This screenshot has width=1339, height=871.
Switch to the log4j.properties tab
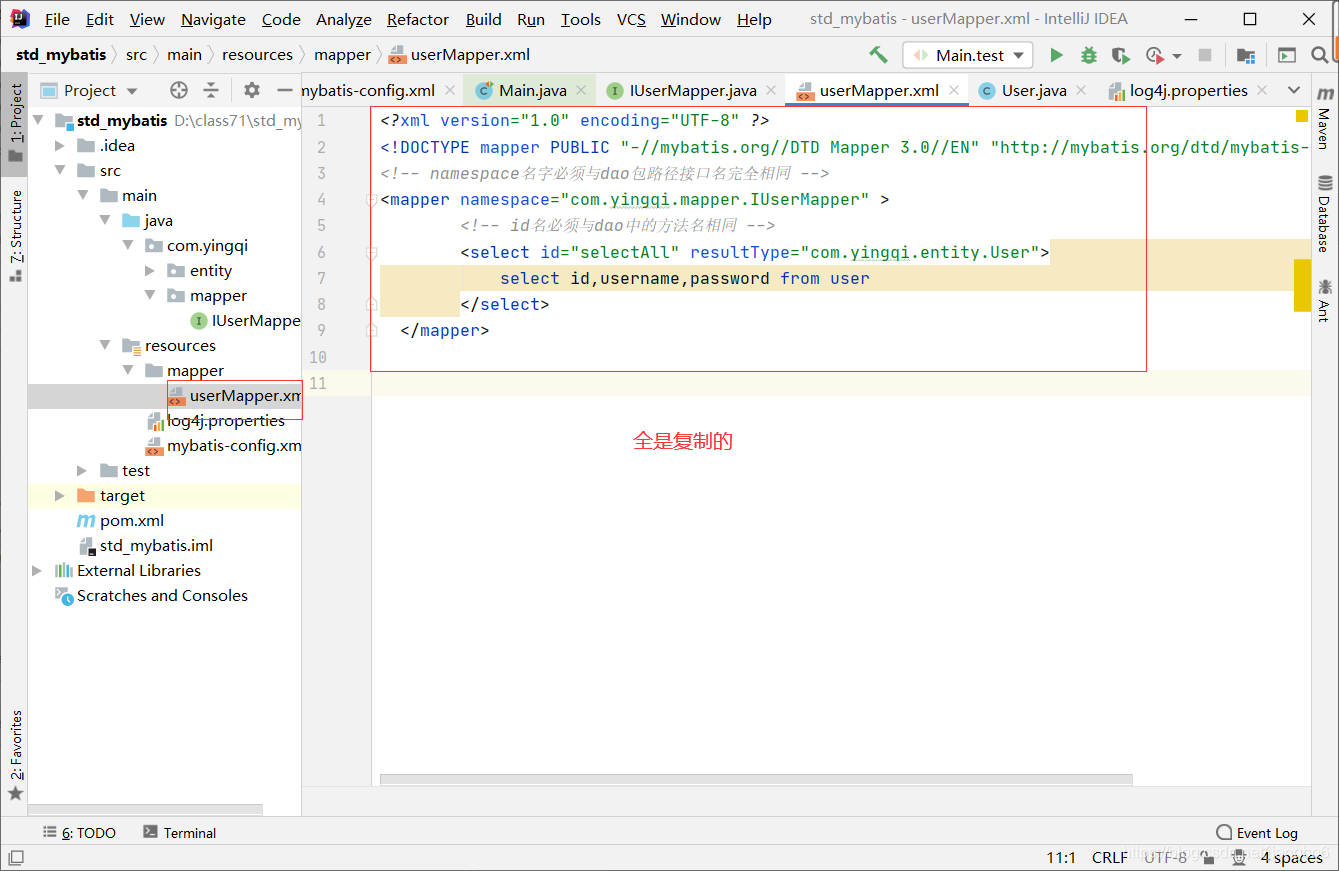1188,90
